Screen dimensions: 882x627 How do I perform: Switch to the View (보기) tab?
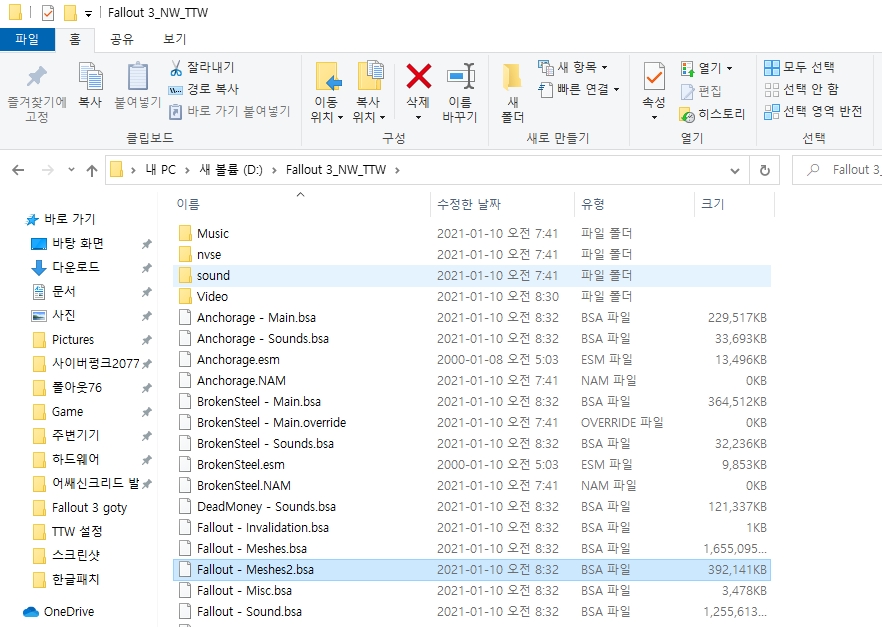174,39
